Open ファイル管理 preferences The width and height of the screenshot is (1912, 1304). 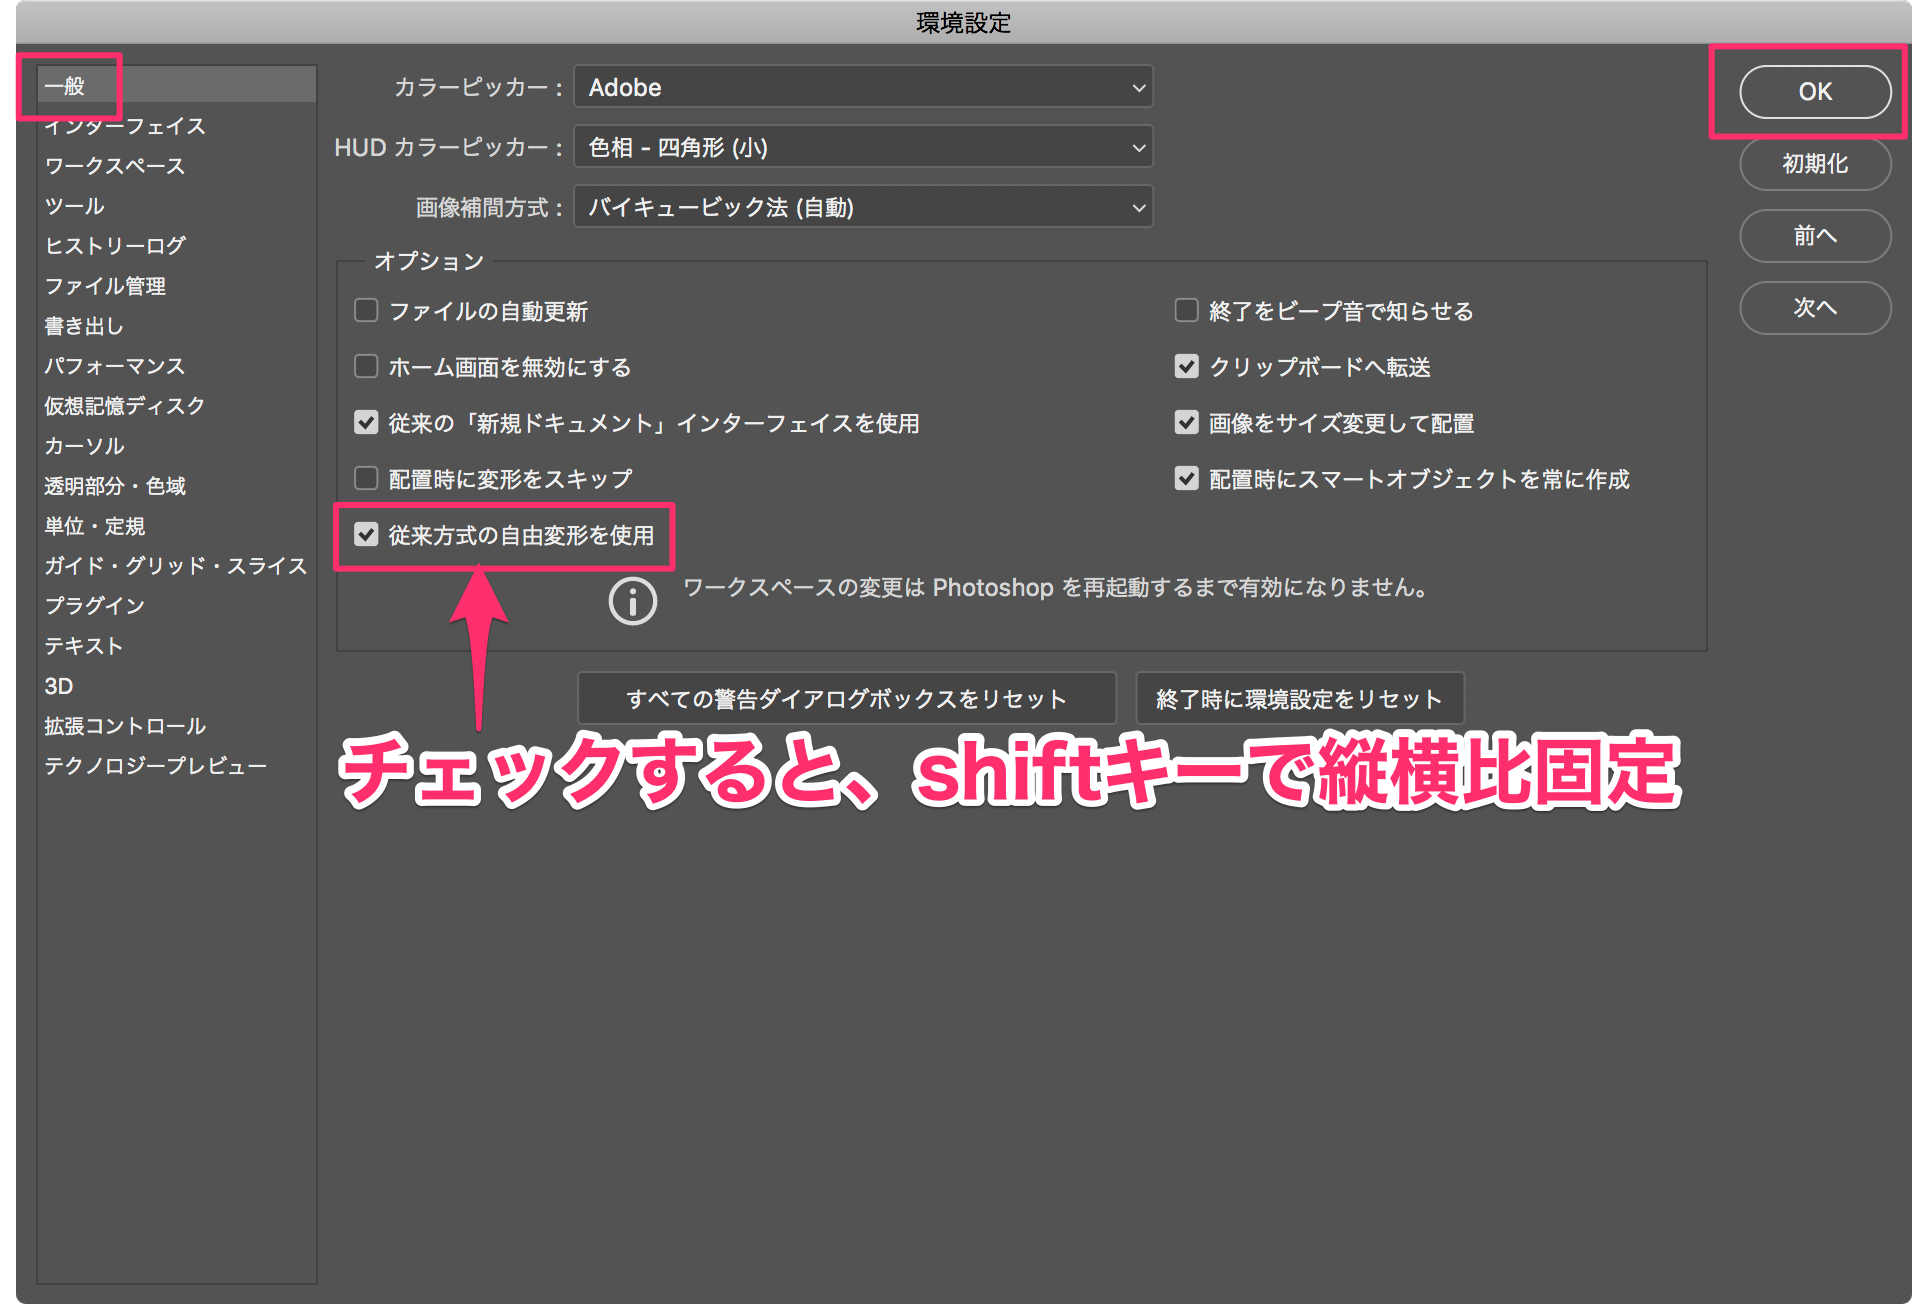coord(177,286)
